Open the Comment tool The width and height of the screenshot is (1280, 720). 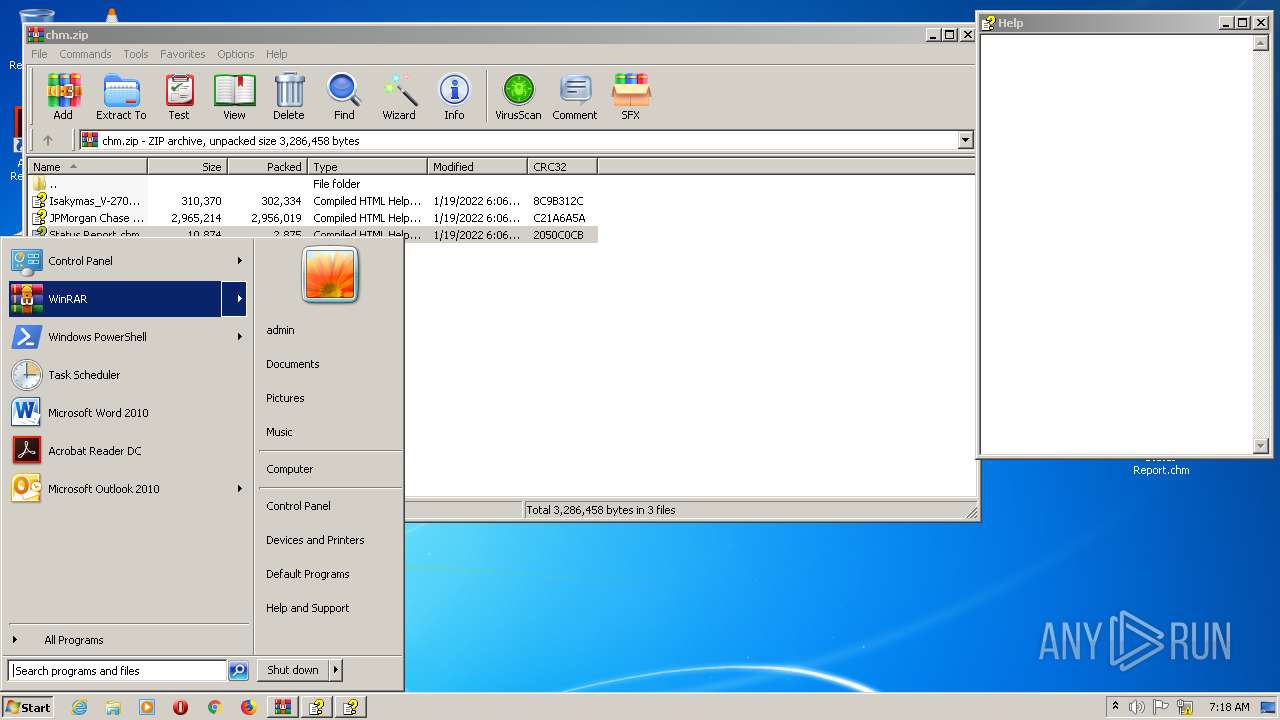coord(575,97)
